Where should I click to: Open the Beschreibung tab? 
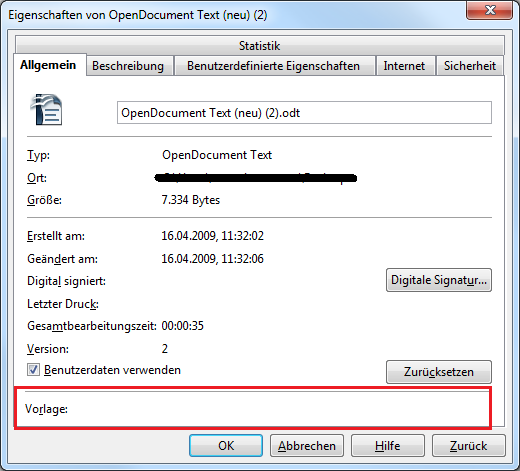click(128, 66)
